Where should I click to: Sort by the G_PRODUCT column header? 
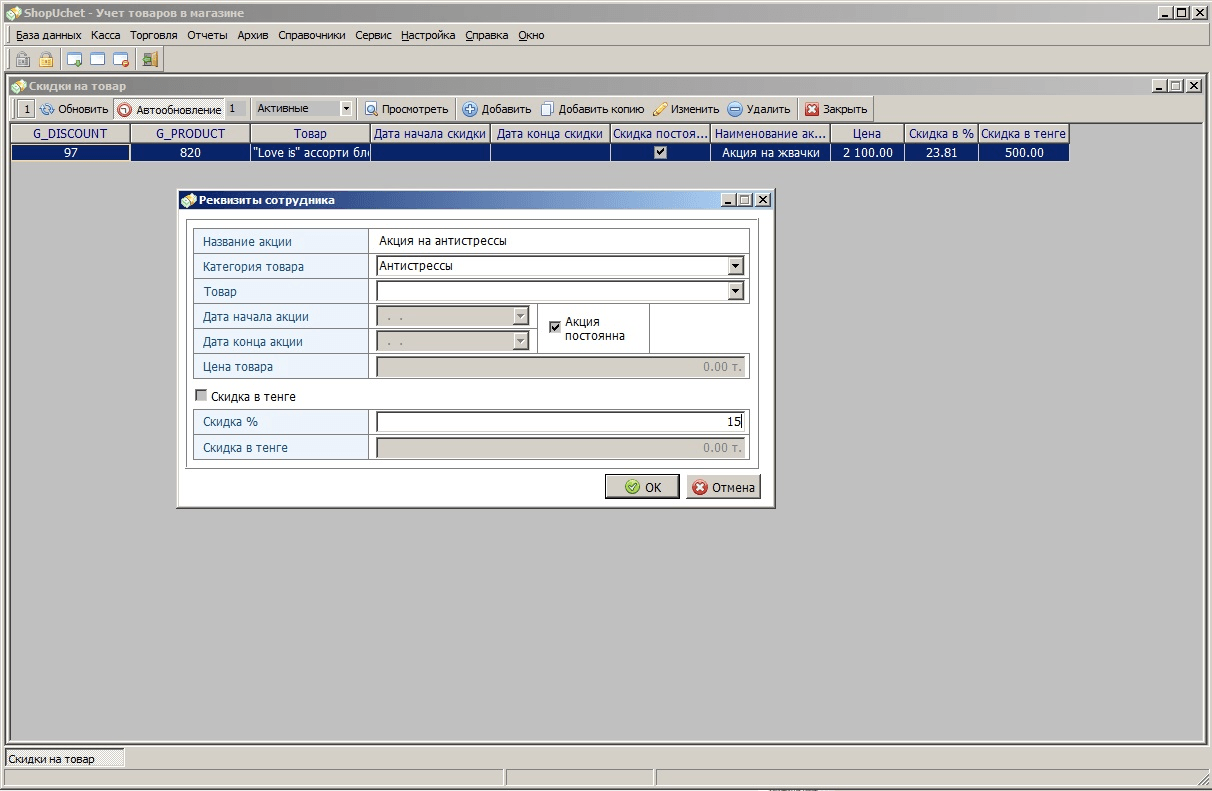click(190, 133)
